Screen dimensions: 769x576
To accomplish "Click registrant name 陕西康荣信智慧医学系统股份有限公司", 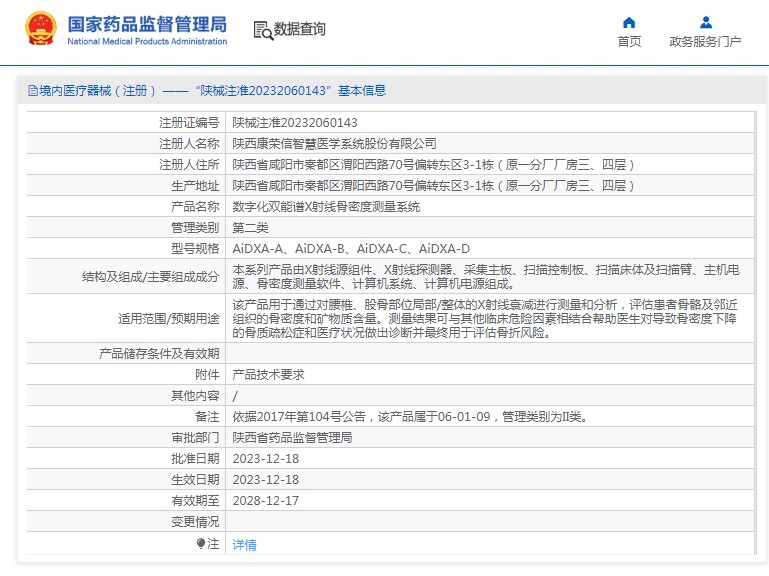I will tap(334, 143).
